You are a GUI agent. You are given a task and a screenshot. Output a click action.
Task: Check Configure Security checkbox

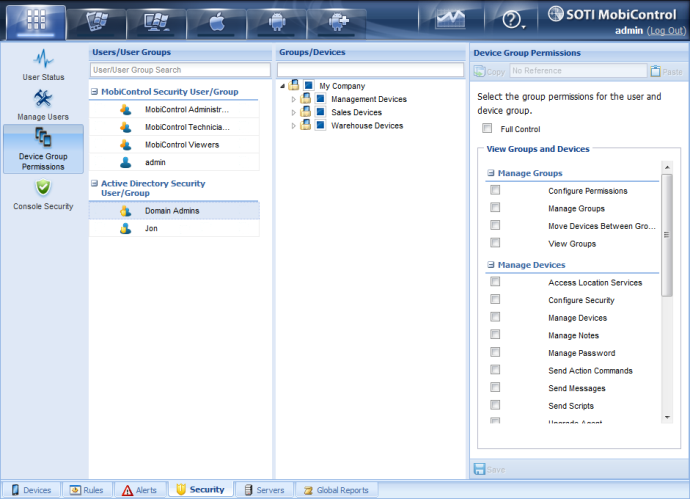(495, 299)
